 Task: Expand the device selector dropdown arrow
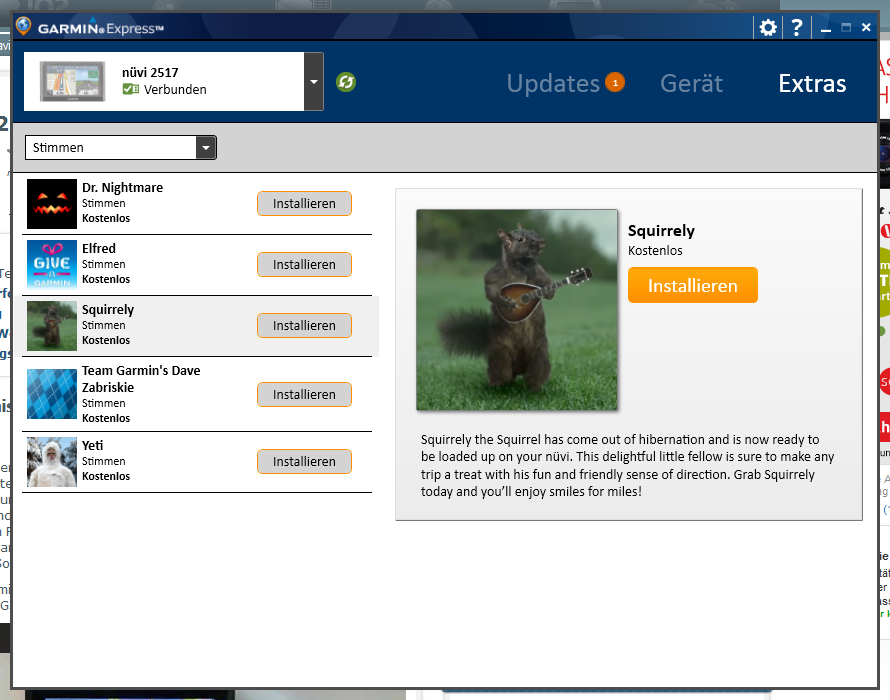pyautogui.click(x=314, y=82)
